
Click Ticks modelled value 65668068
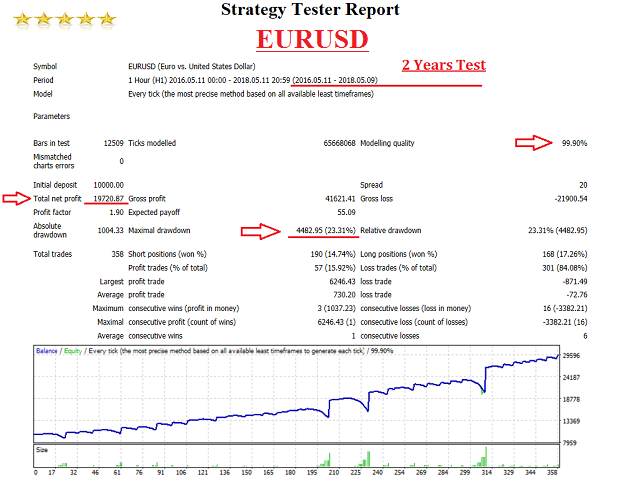(340, 143)
